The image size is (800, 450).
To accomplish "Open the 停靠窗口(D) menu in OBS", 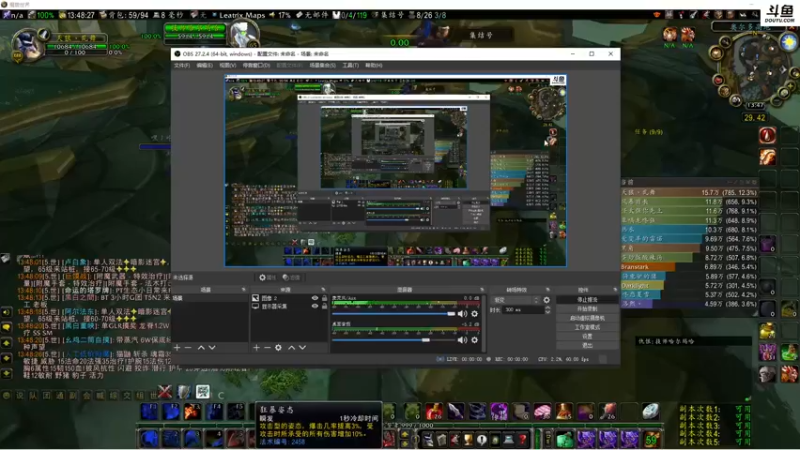I will (256, 65).
